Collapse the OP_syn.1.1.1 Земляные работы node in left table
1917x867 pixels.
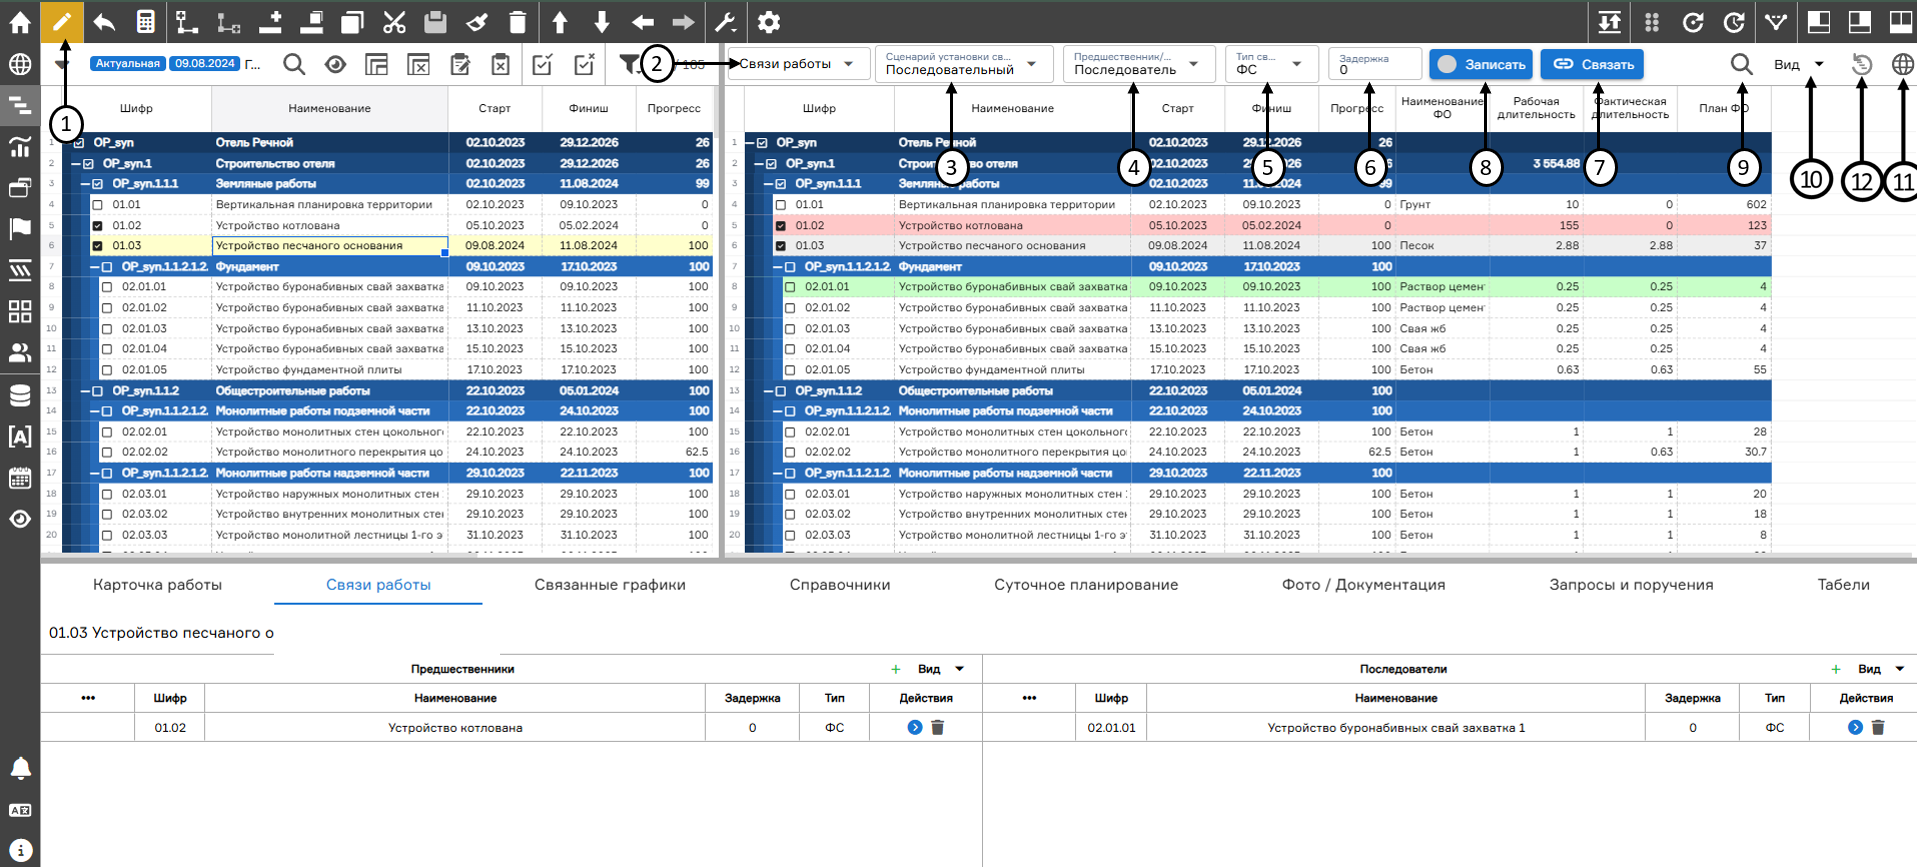click(x=84, y=184)
